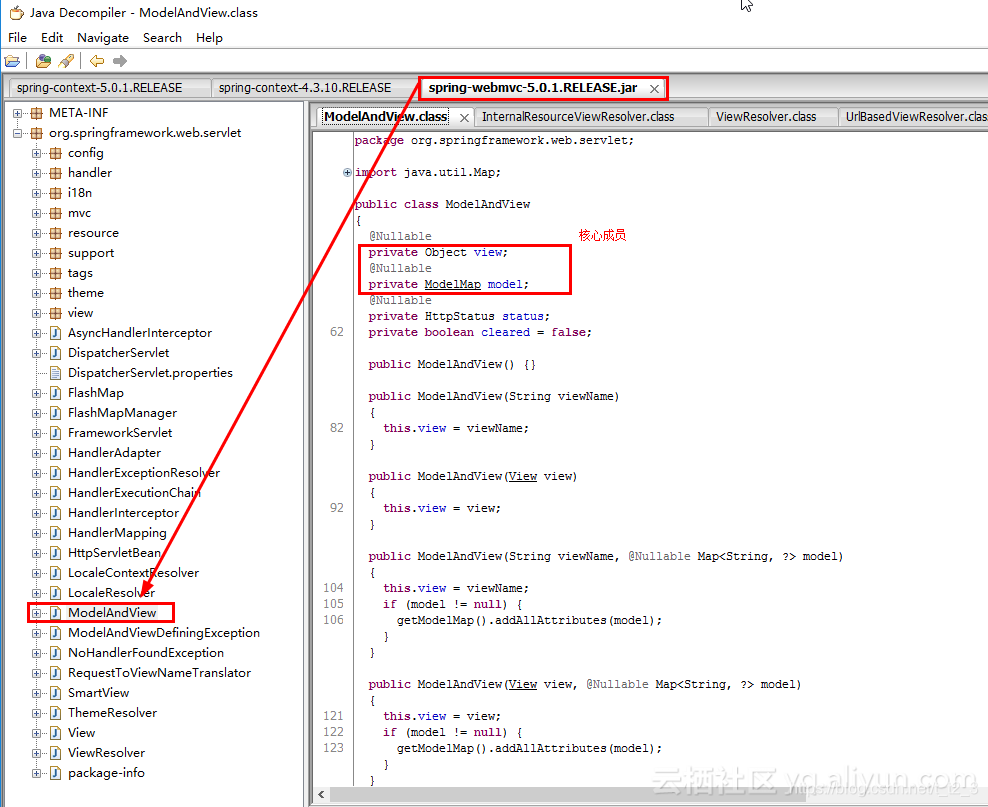Expand the i18n package node

[x=37, y=193]
